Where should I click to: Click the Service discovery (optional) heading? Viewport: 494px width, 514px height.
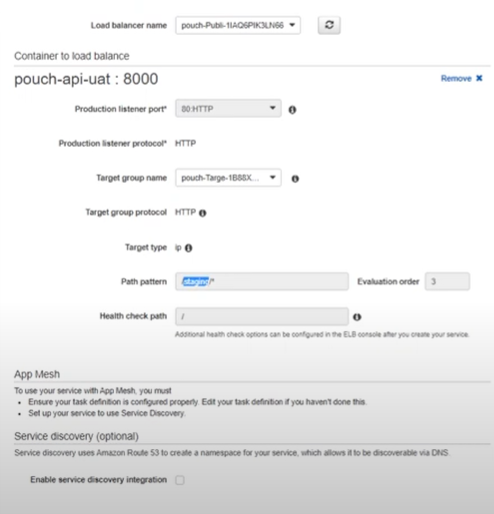click(x=76, y=436)
